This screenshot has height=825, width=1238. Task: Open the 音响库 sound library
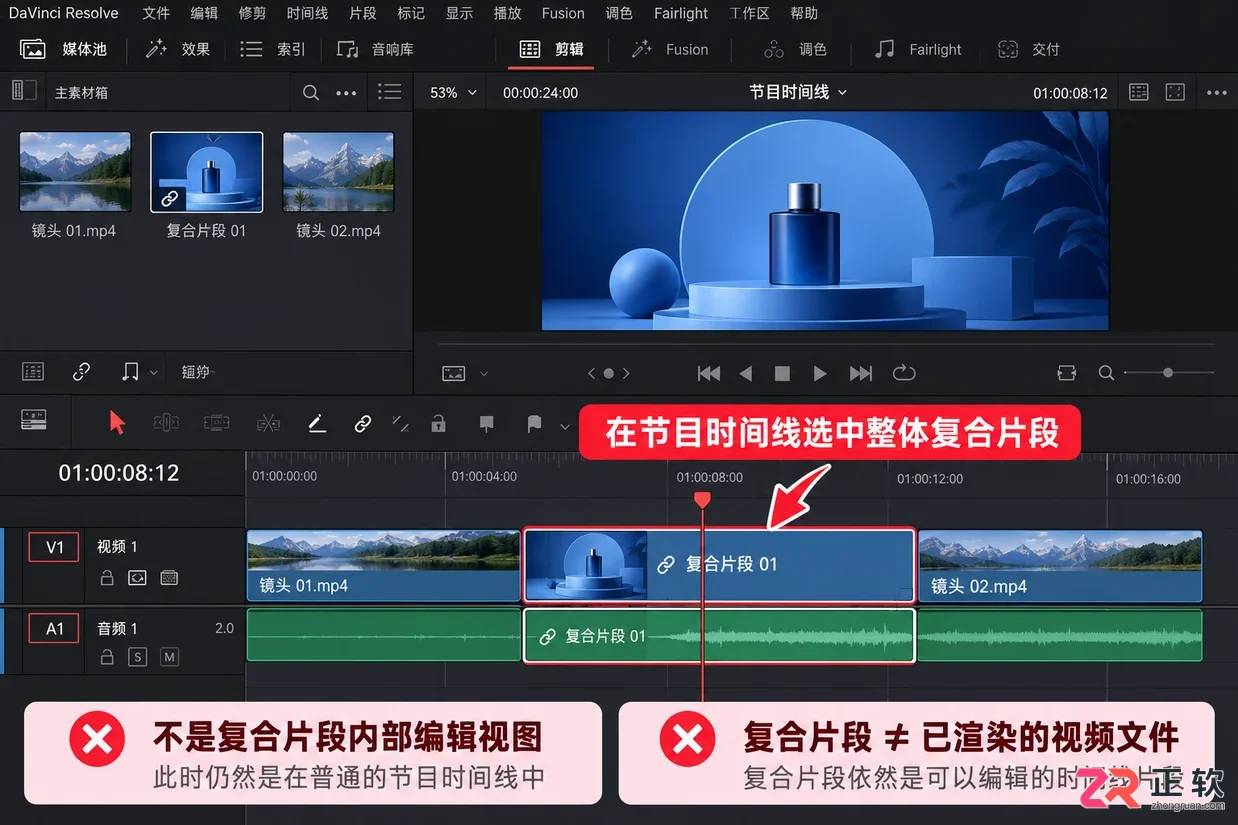click(375, 49)
